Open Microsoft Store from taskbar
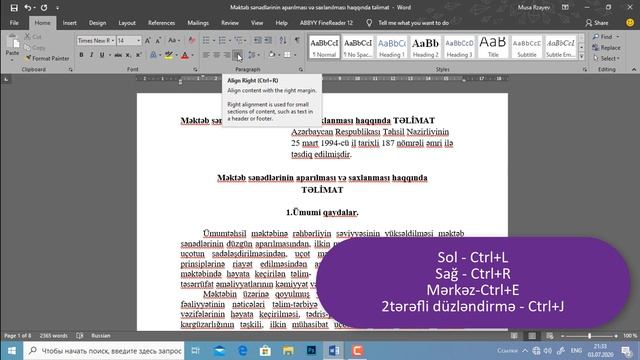640x360 pixels. pyautogui.click(x=265, y=351)
